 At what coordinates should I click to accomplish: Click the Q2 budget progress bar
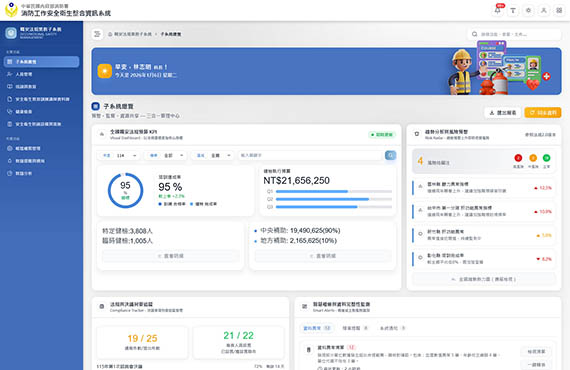point(334,199)
